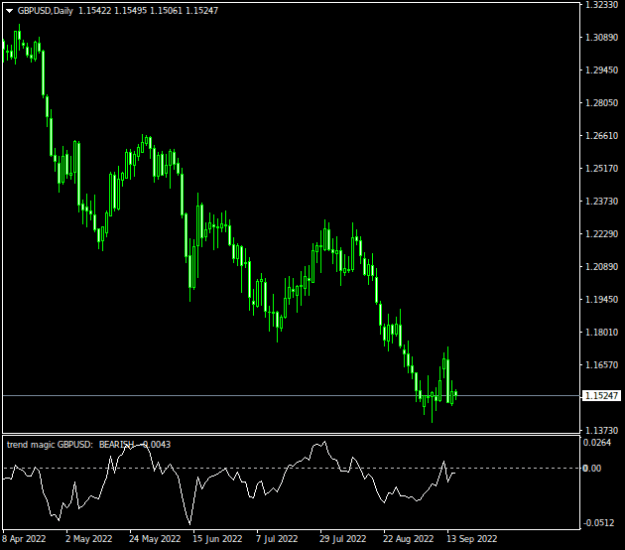Click the 7 Jul 2022 date label

click(277, 539)
